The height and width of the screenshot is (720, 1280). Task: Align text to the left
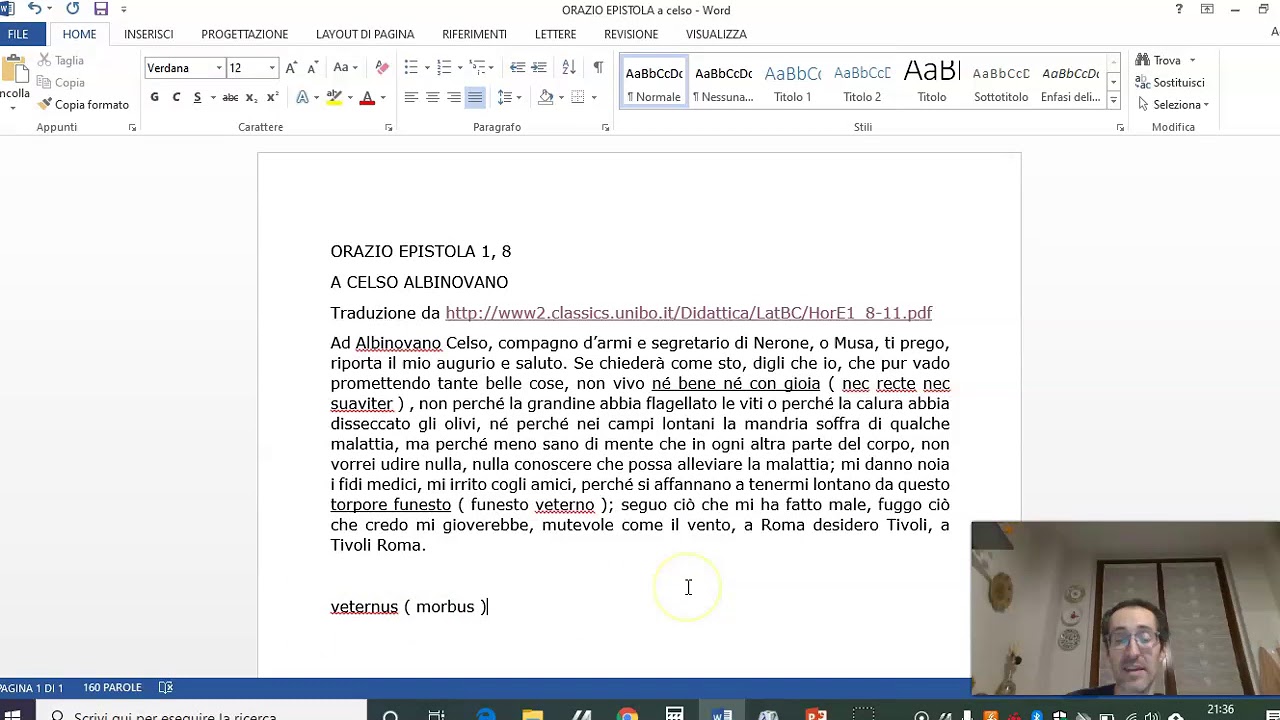point(411,97)
